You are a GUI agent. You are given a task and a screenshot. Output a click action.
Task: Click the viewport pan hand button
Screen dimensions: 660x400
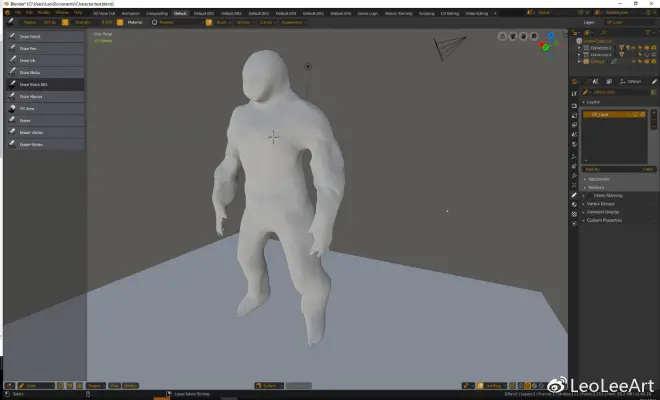coord(523,37)
